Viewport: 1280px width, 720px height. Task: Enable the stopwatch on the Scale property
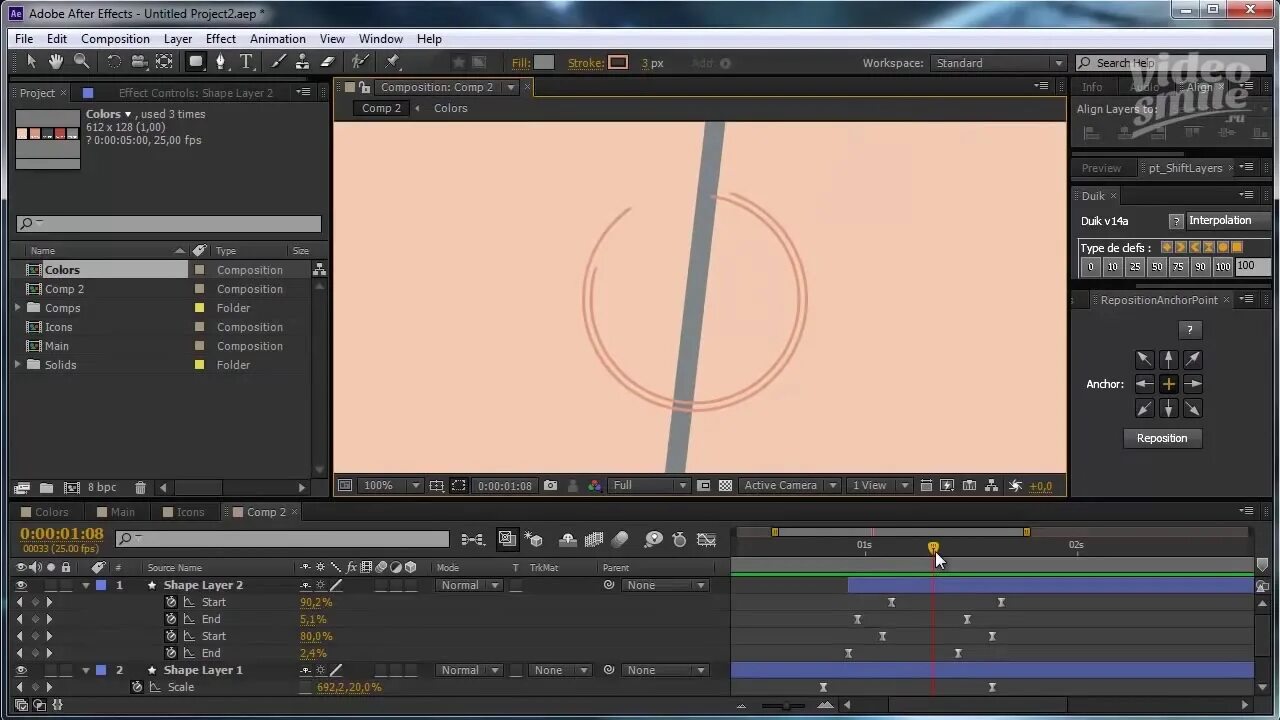tap(136, 687)
